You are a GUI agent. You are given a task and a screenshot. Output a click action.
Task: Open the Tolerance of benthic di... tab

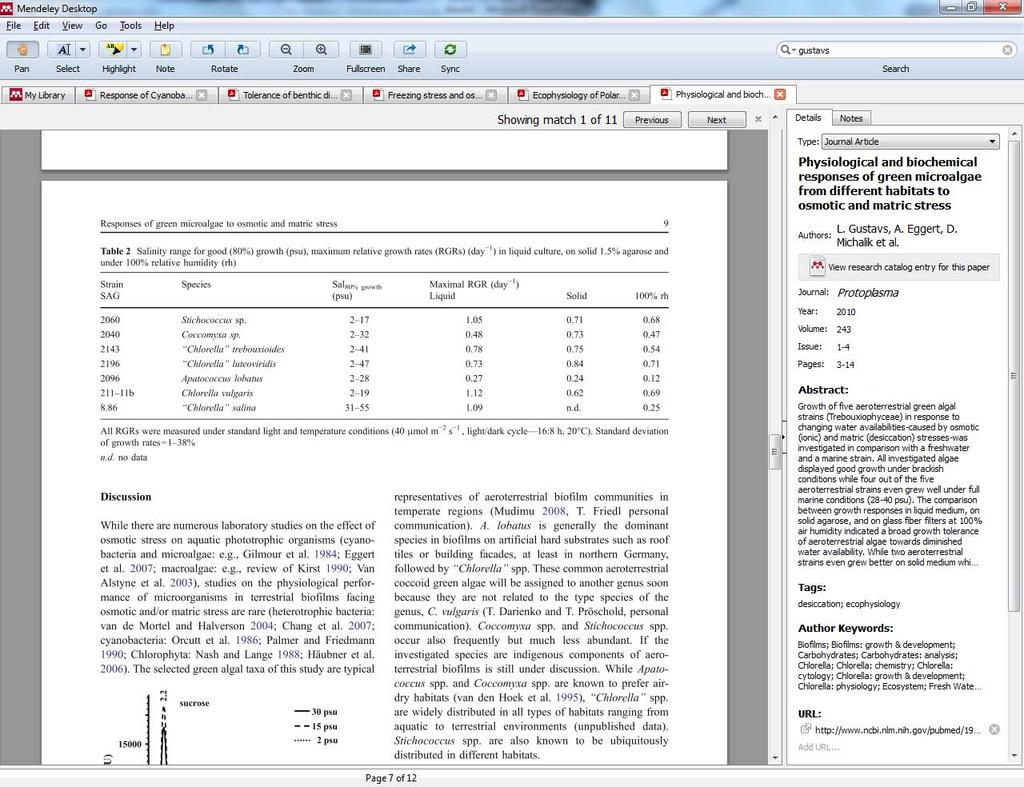click(x=290, y=95)
